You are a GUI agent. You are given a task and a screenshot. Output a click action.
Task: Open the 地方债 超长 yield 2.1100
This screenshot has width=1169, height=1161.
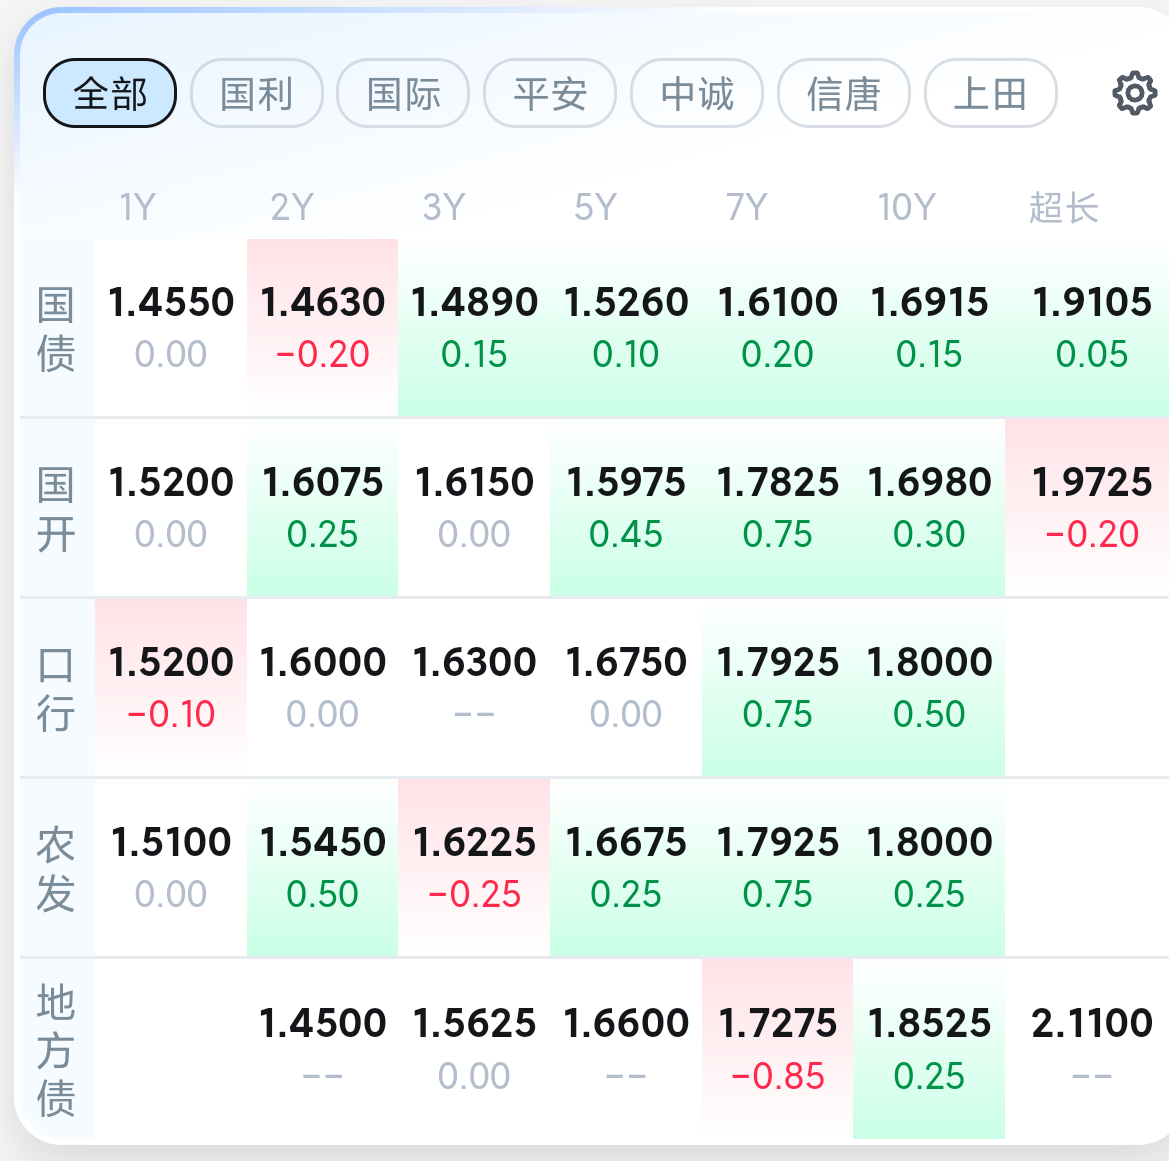tap(1091, 1048)
